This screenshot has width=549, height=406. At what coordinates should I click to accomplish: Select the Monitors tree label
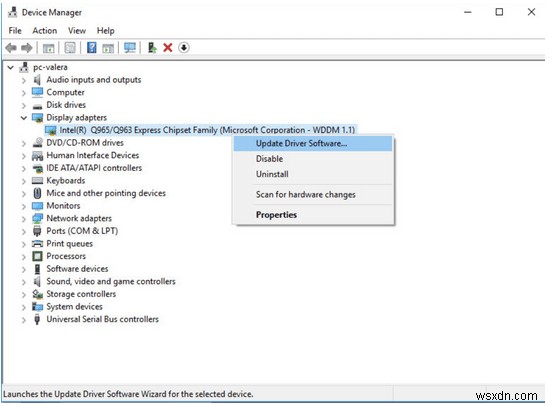(x=63, y=206)
